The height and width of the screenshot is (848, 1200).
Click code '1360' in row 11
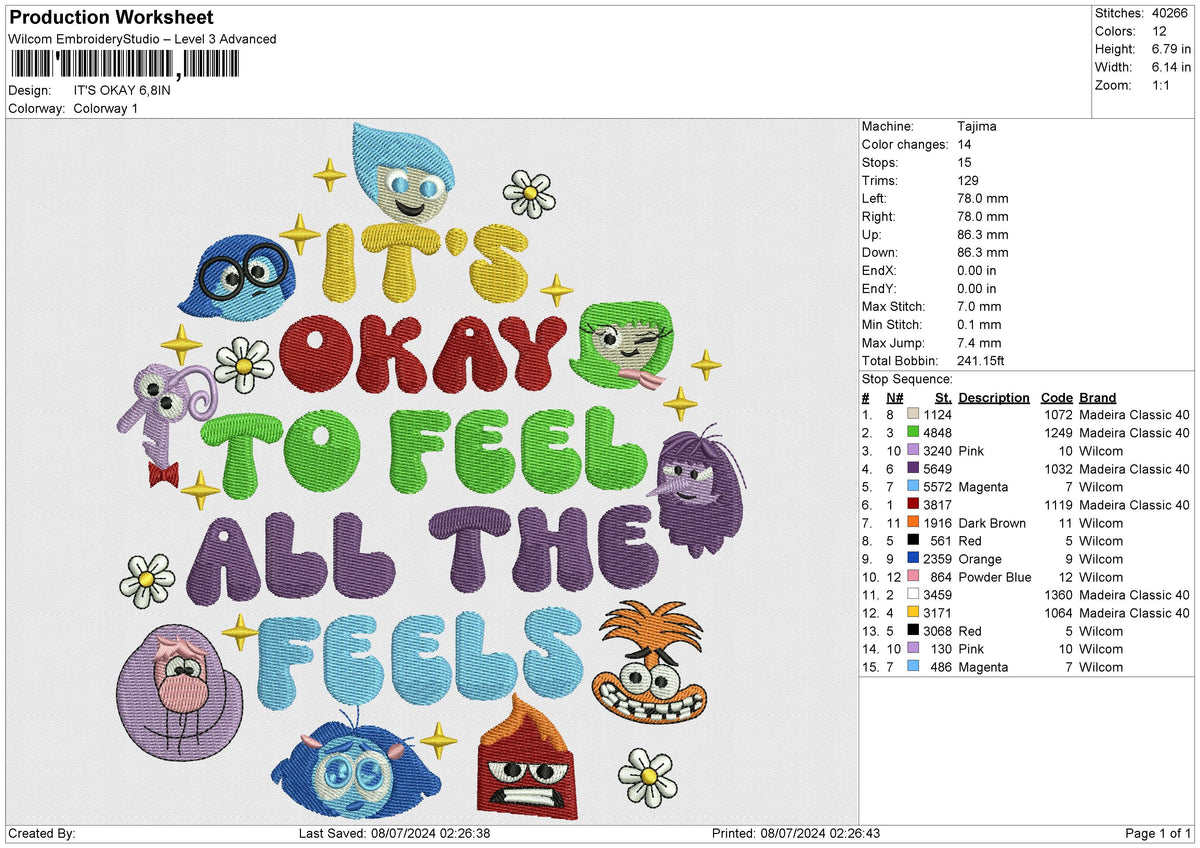click(x=1059, y=595)
